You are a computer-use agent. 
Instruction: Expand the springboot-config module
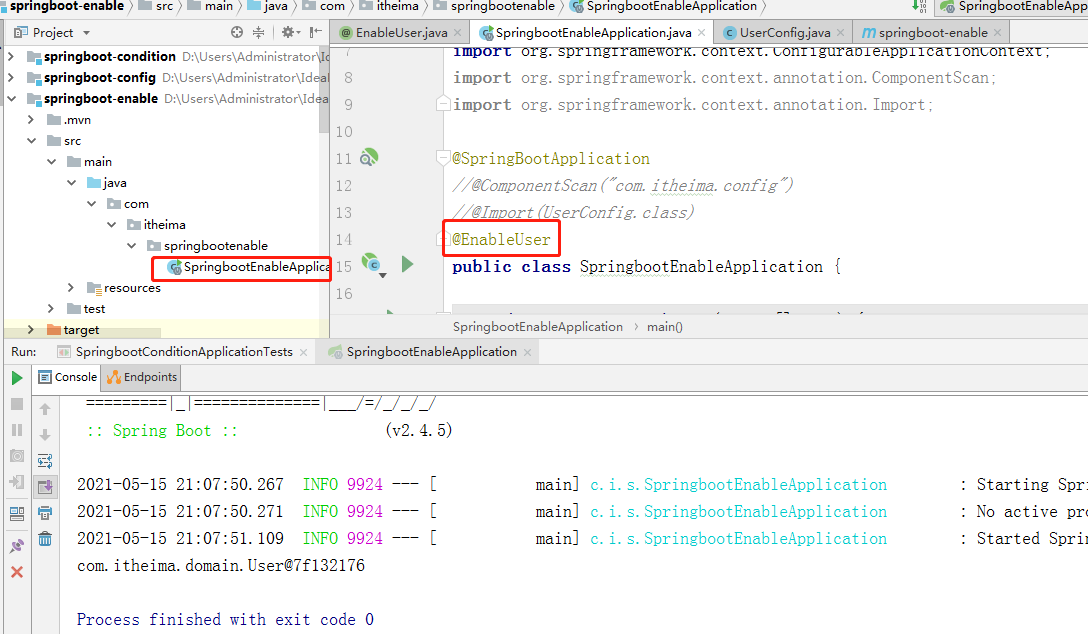point(11,78)
